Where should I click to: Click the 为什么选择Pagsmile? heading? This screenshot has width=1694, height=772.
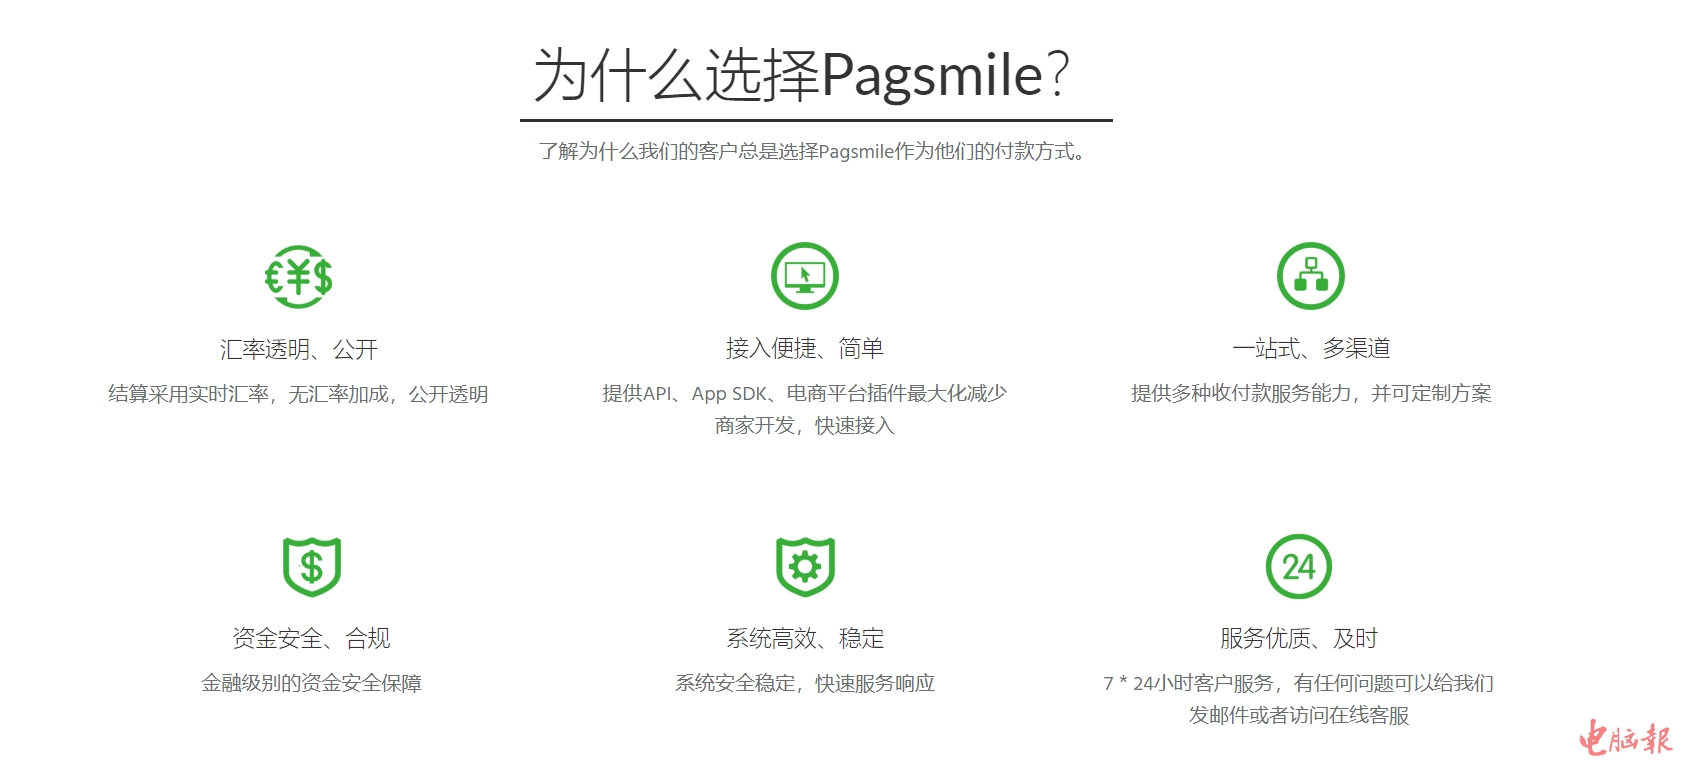[802, 75]
